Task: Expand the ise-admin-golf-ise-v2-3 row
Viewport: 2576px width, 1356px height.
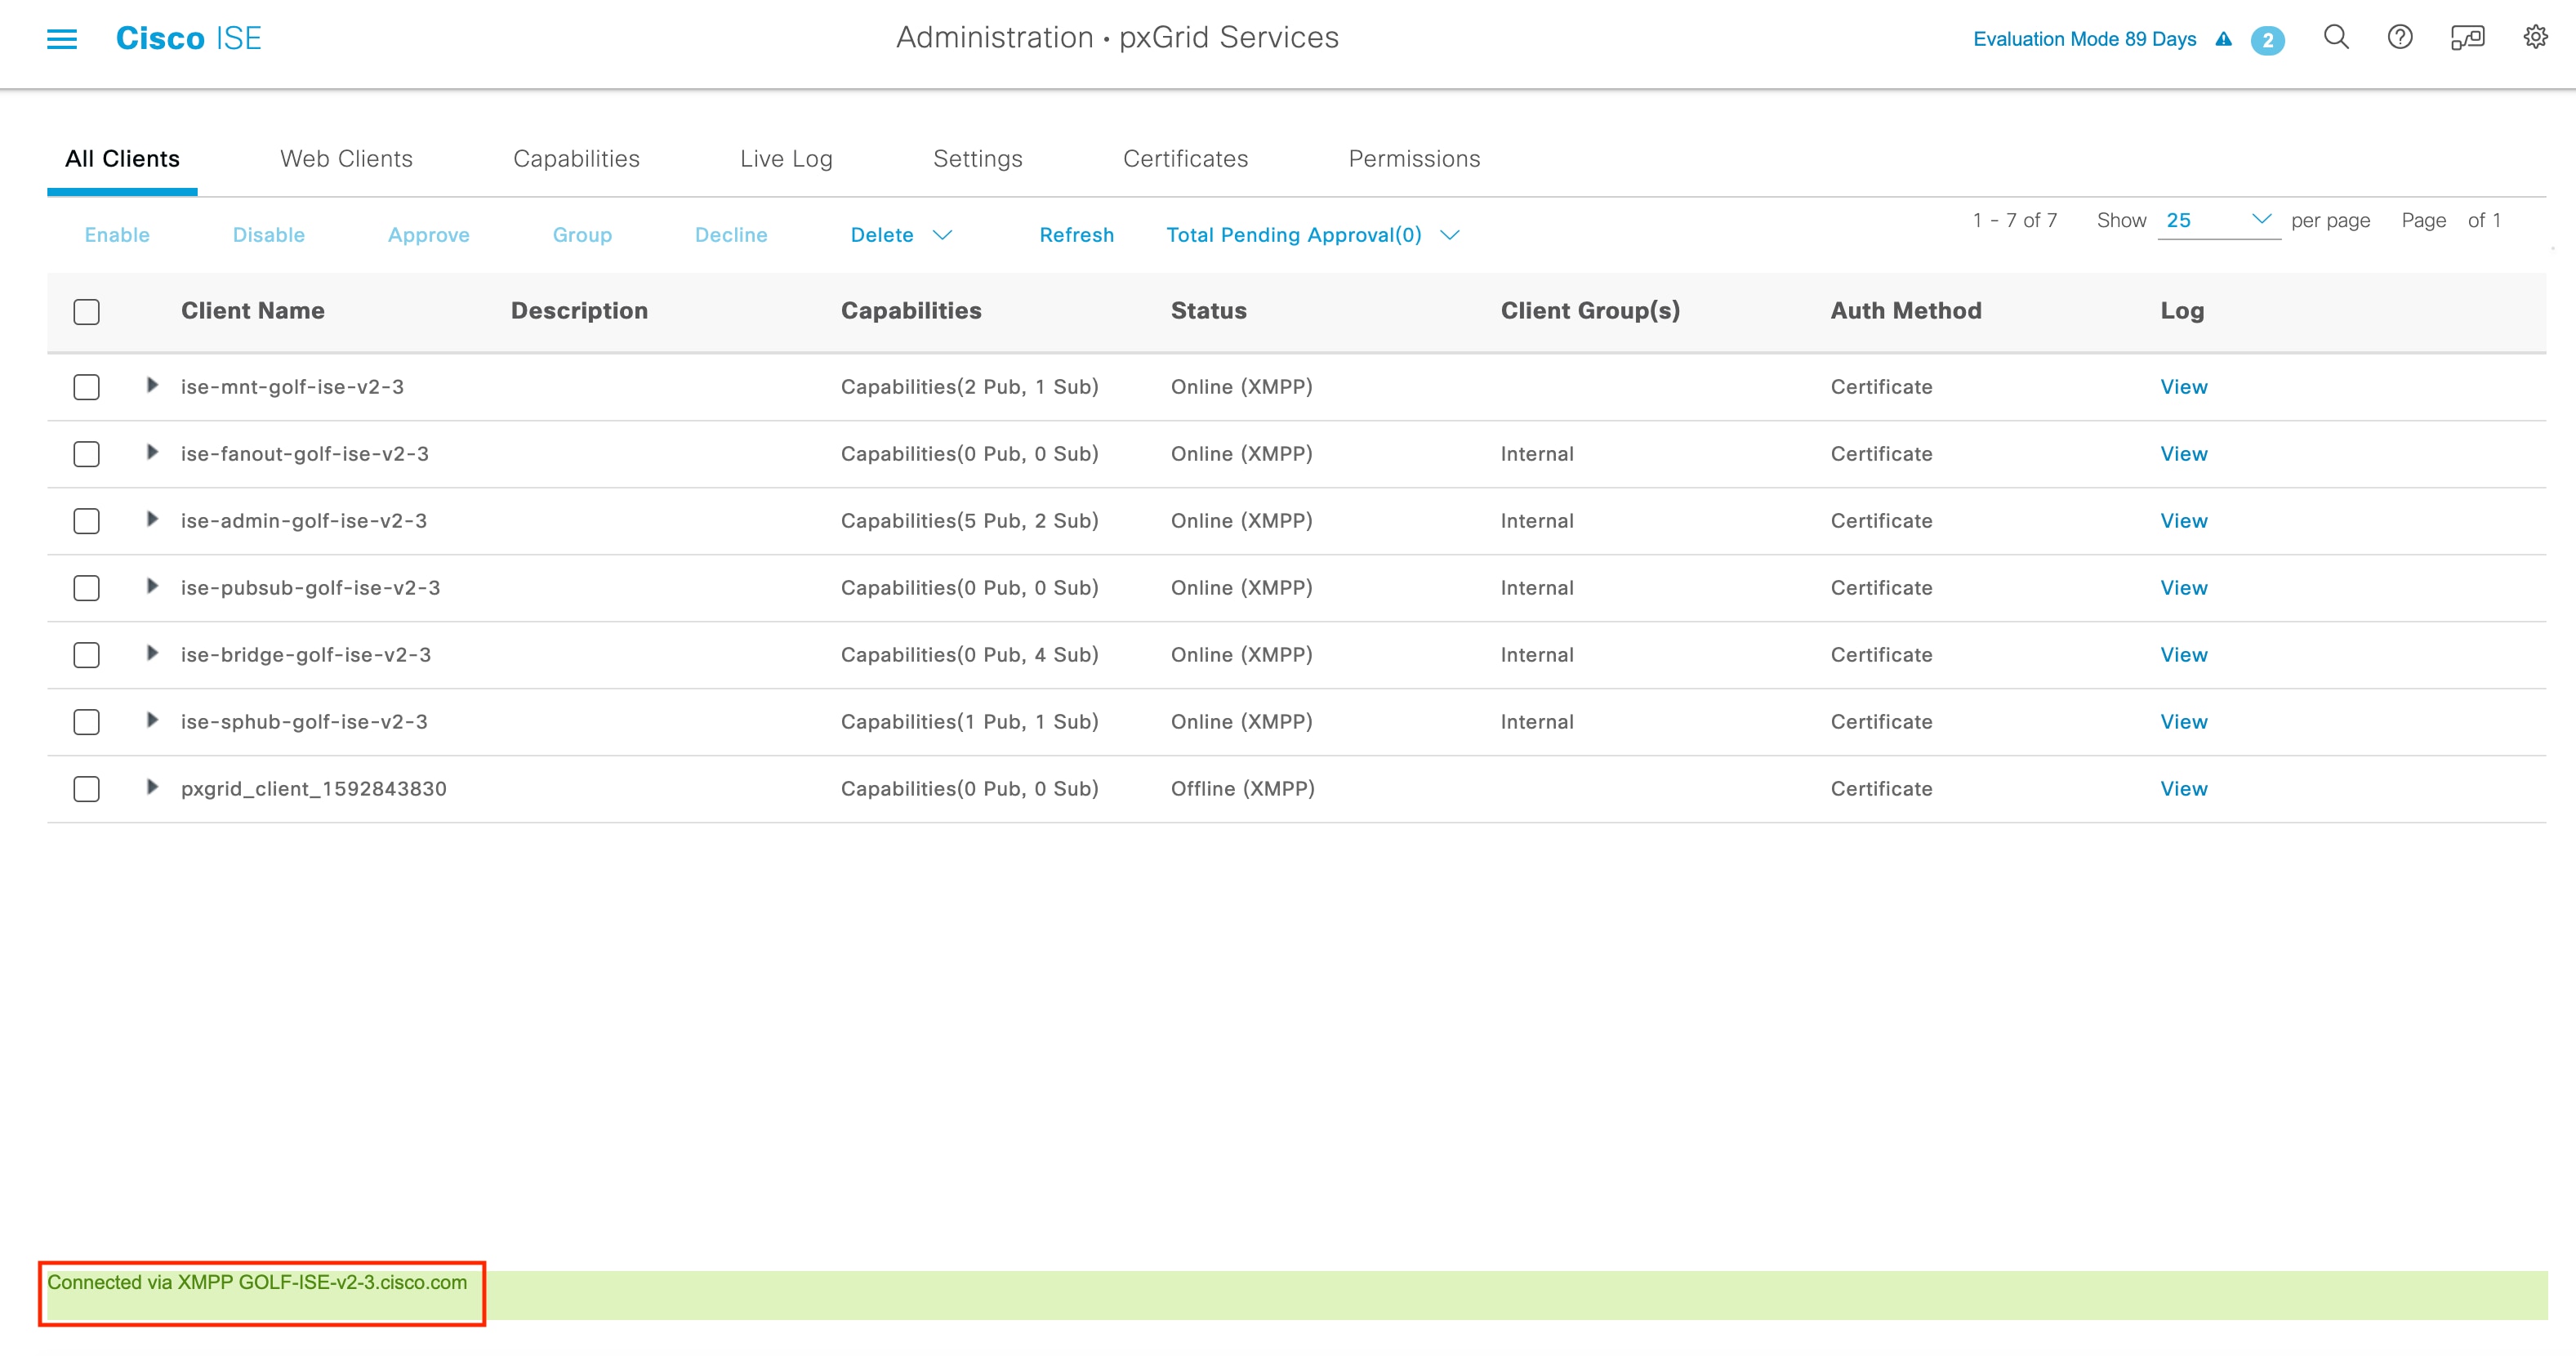Action: coord(152,519)
